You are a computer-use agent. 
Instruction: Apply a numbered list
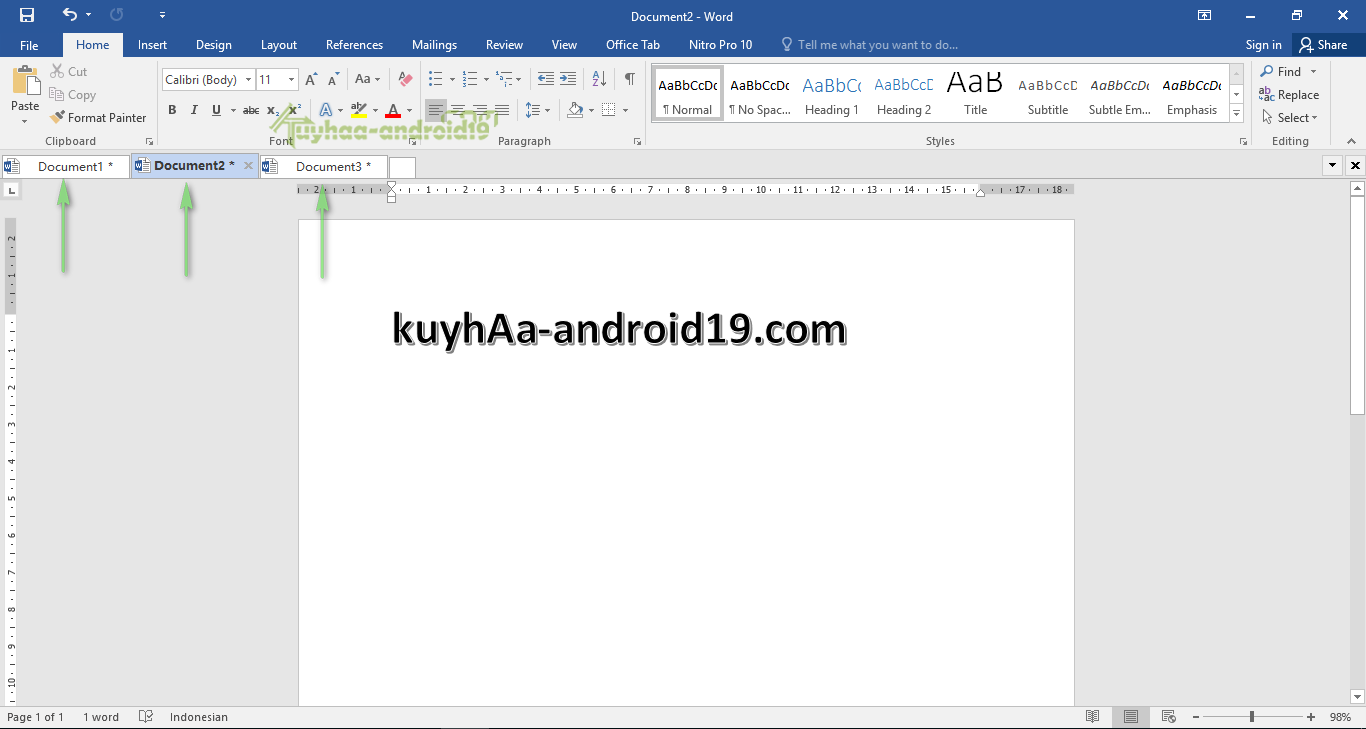click(x=470, y=79)
